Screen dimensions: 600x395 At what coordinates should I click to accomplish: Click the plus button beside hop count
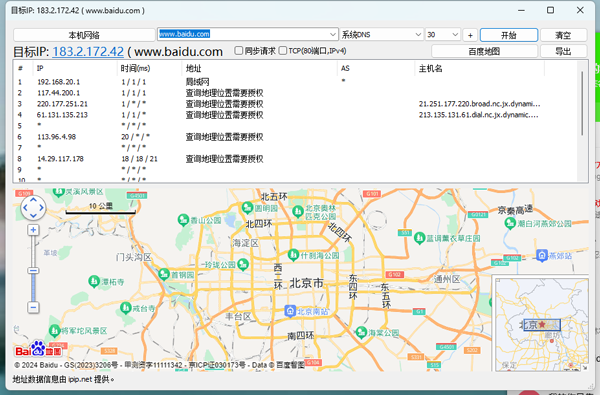(470, 35)
